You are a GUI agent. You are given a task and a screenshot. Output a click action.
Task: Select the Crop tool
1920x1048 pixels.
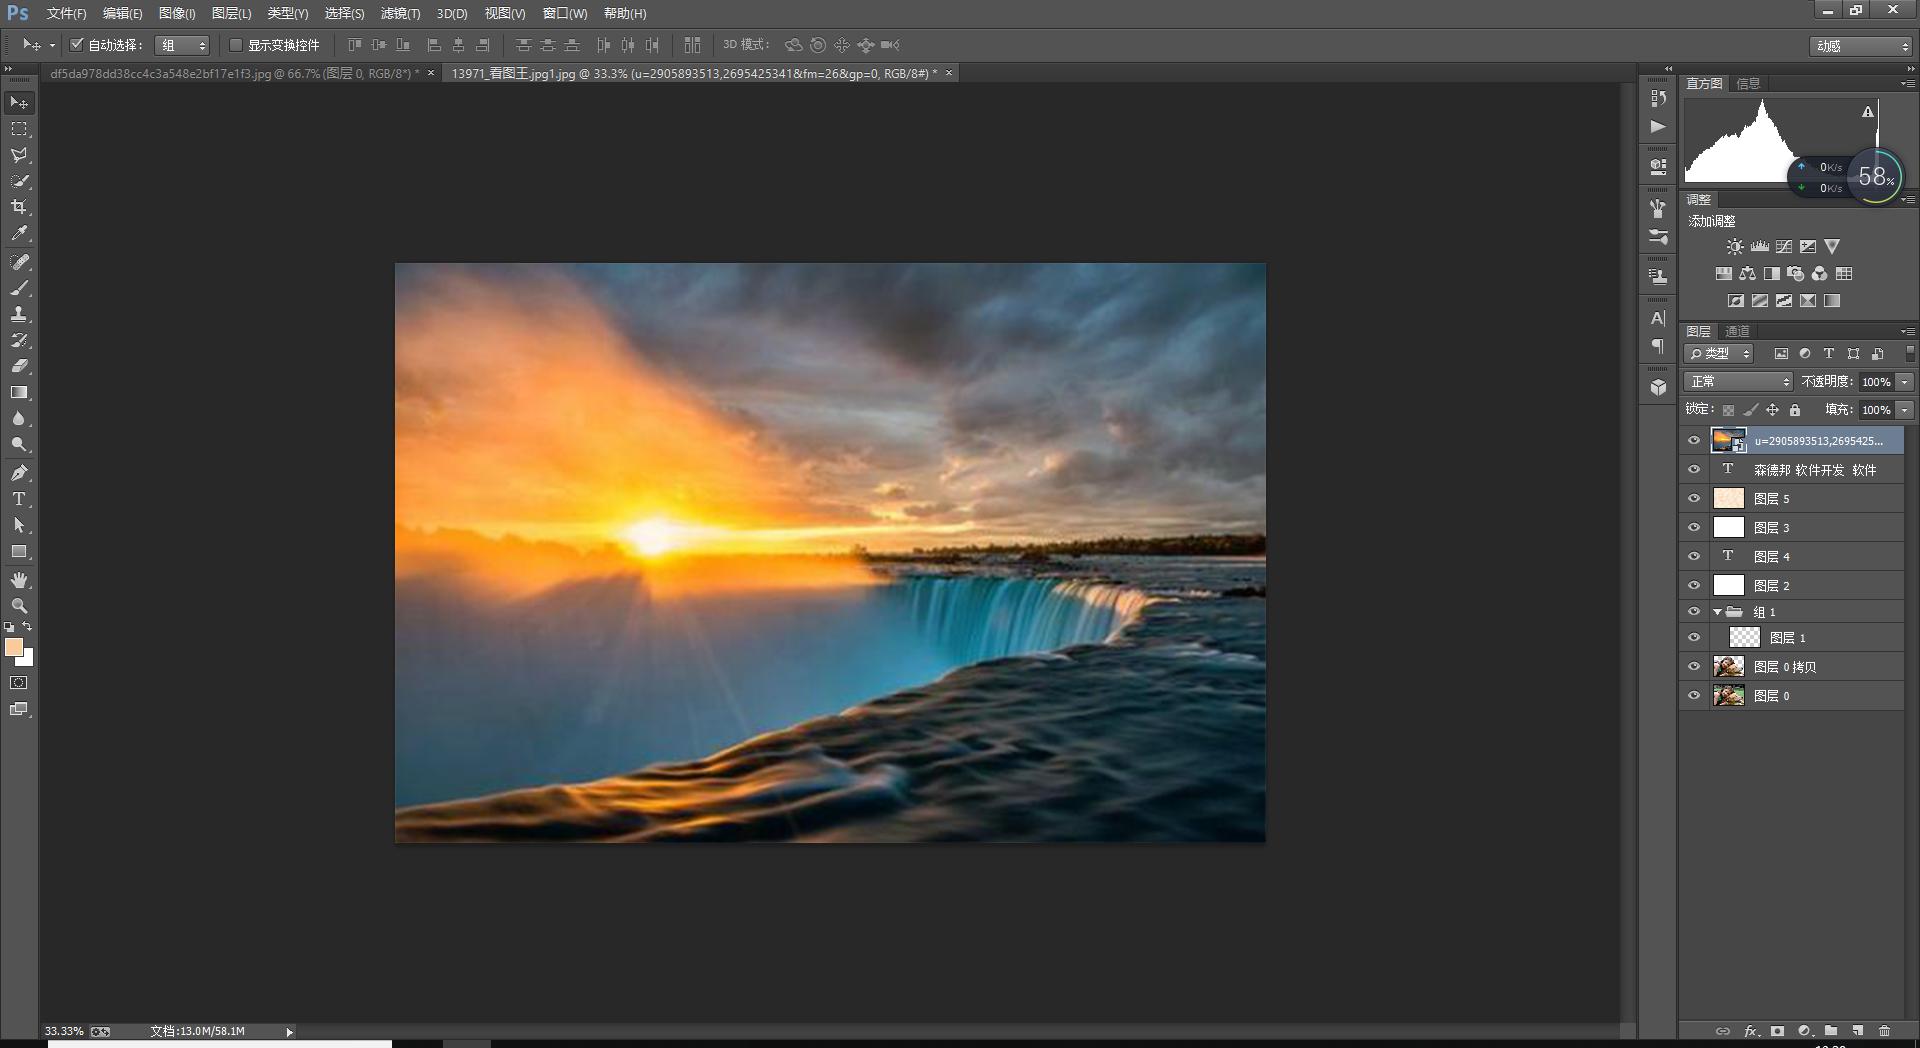(x=19, y=207)
